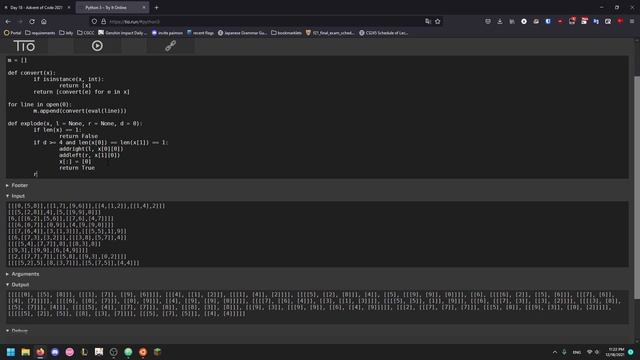
Task: Go to the browser home page
Action: [44, 21]
